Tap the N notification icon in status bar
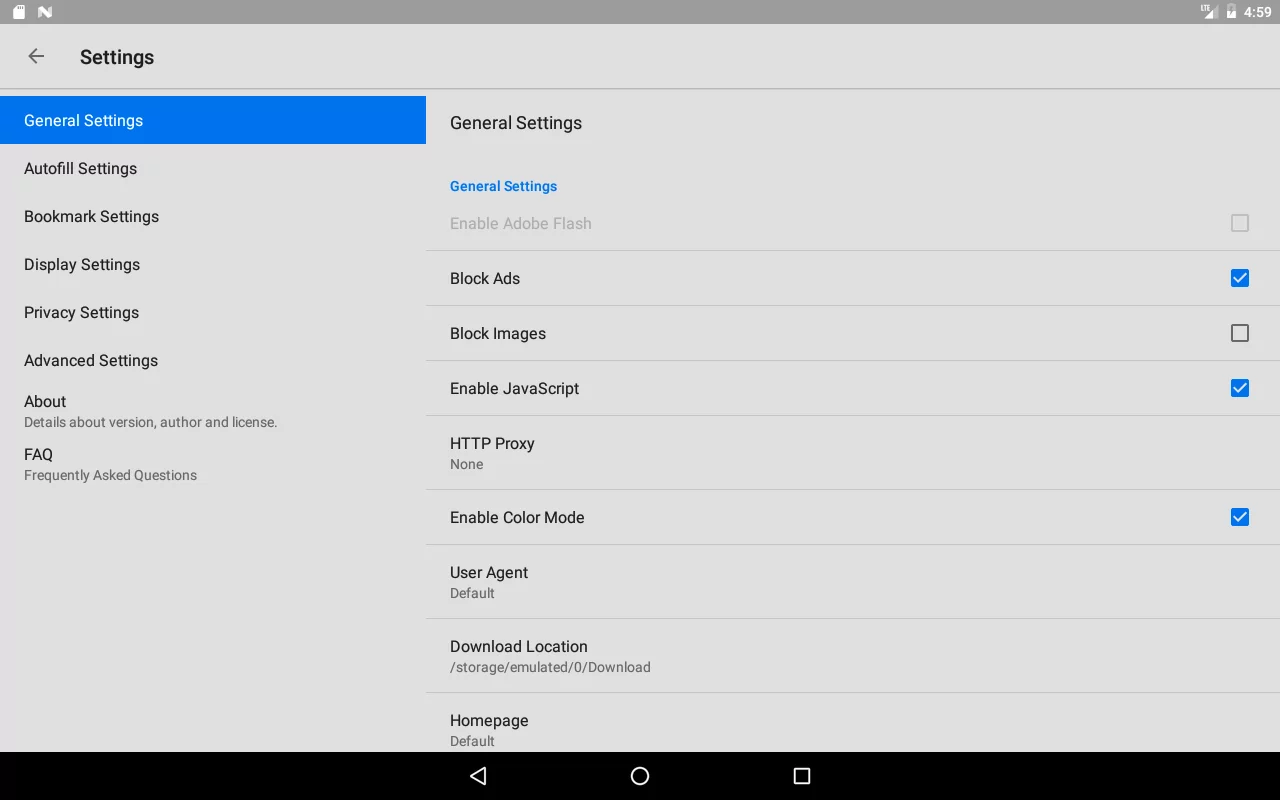1280x800 pixels. (x=45, y=12)
